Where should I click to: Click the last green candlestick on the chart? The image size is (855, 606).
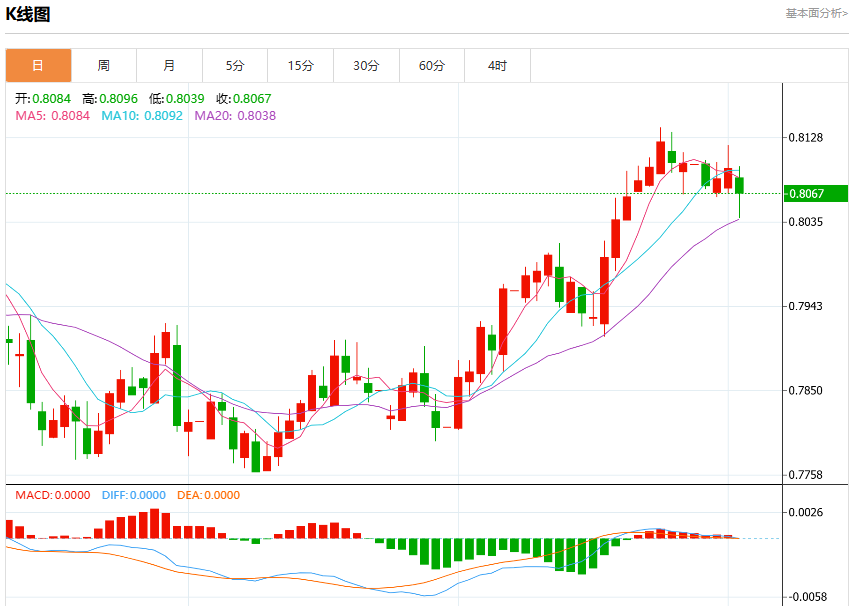click(x=739, y=185)
